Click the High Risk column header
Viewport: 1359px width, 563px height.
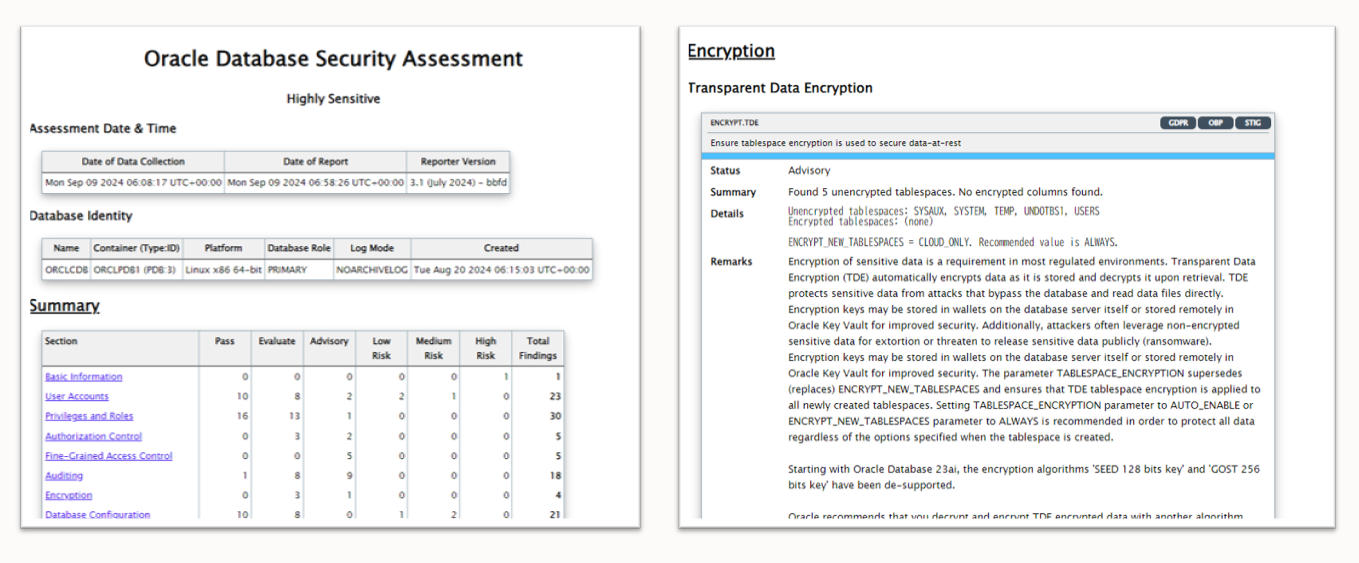click(486, 348)
